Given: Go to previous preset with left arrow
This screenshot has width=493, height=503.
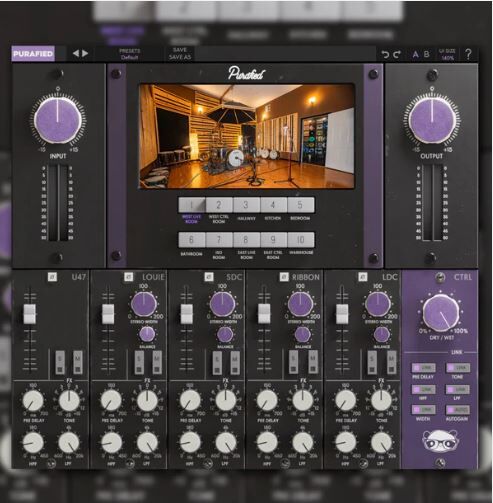Looking at the screenshot, I should (x=76, y=53).
